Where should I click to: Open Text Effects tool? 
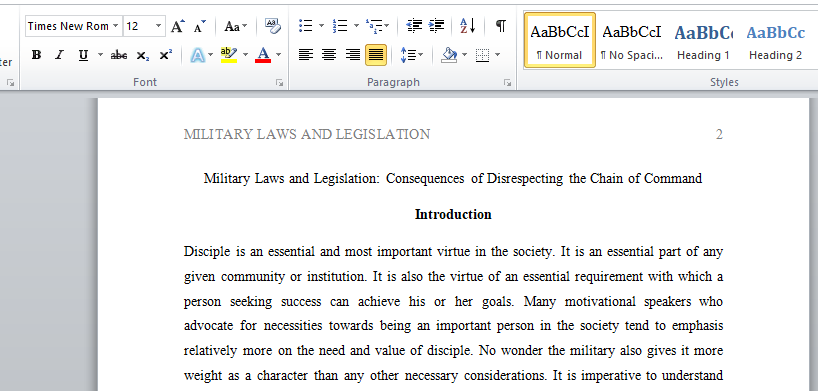pos(197,55)
